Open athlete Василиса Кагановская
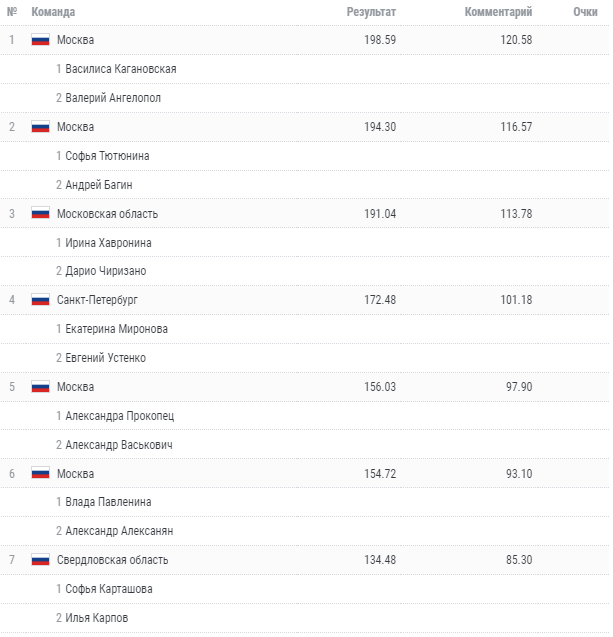The width and height of the screenshot is (613, 637). (121, 69)
